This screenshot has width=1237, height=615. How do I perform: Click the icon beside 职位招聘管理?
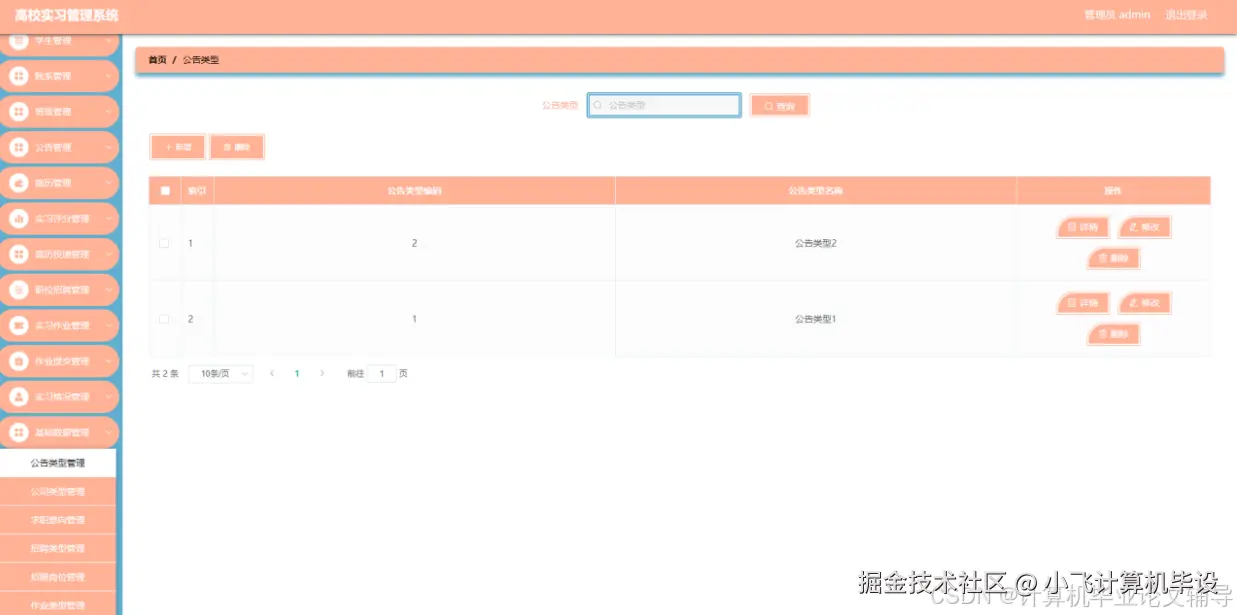pyautogui.click(x=18, y=290)
